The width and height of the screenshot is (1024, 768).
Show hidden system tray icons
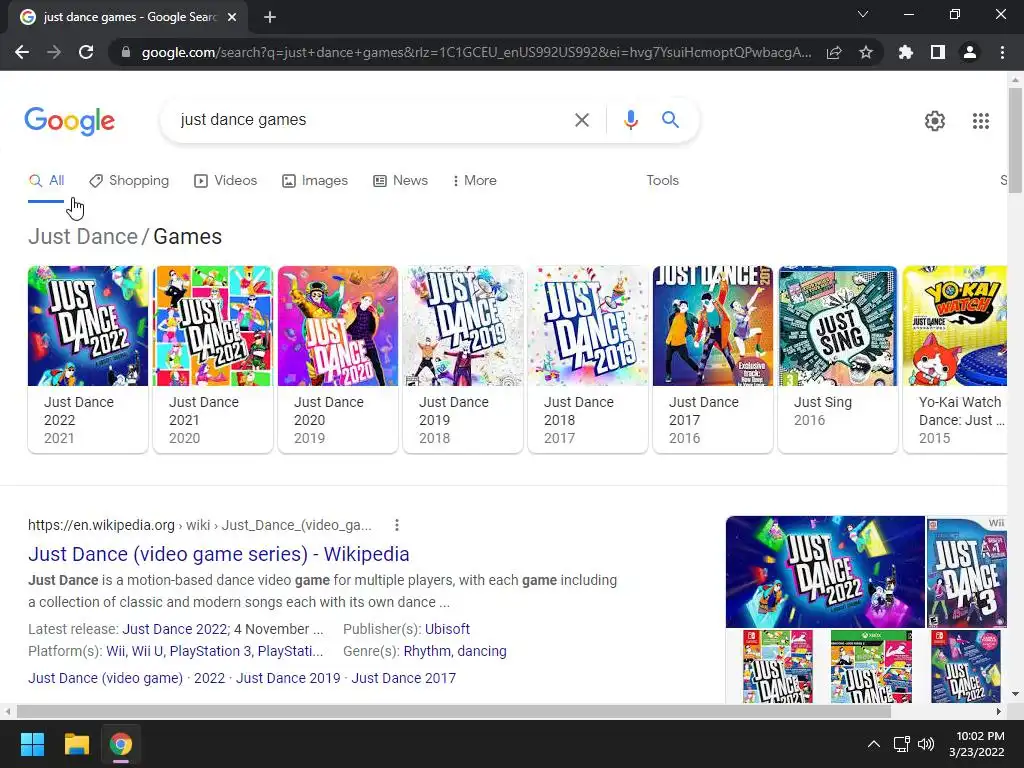(874, 744)
